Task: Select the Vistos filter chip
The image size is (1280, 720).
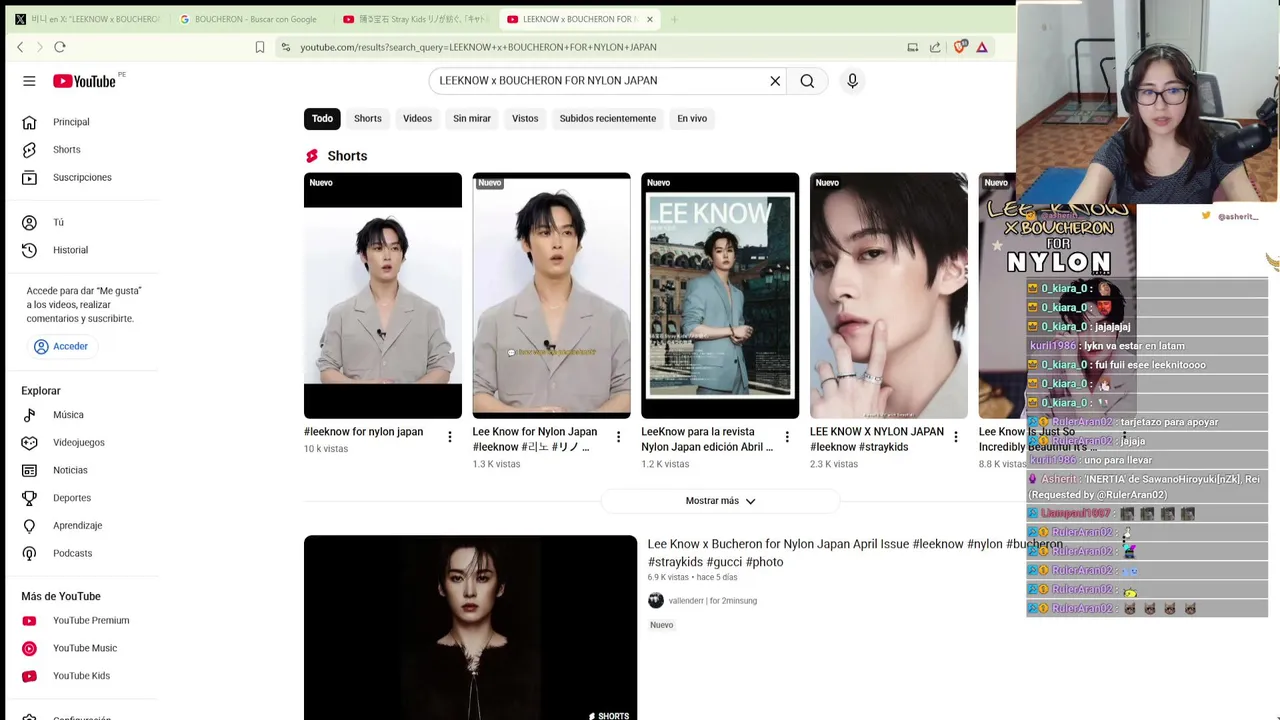Action: pos(525,119)
